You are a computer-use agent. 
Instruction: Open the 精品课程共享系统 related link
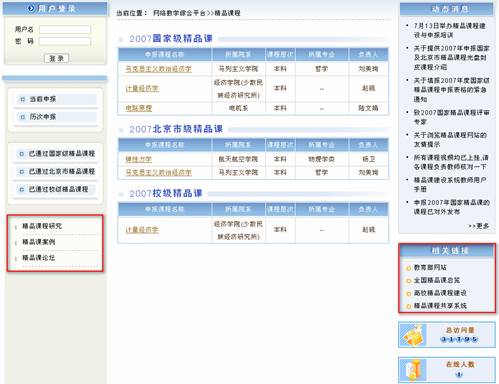(440, 306)
